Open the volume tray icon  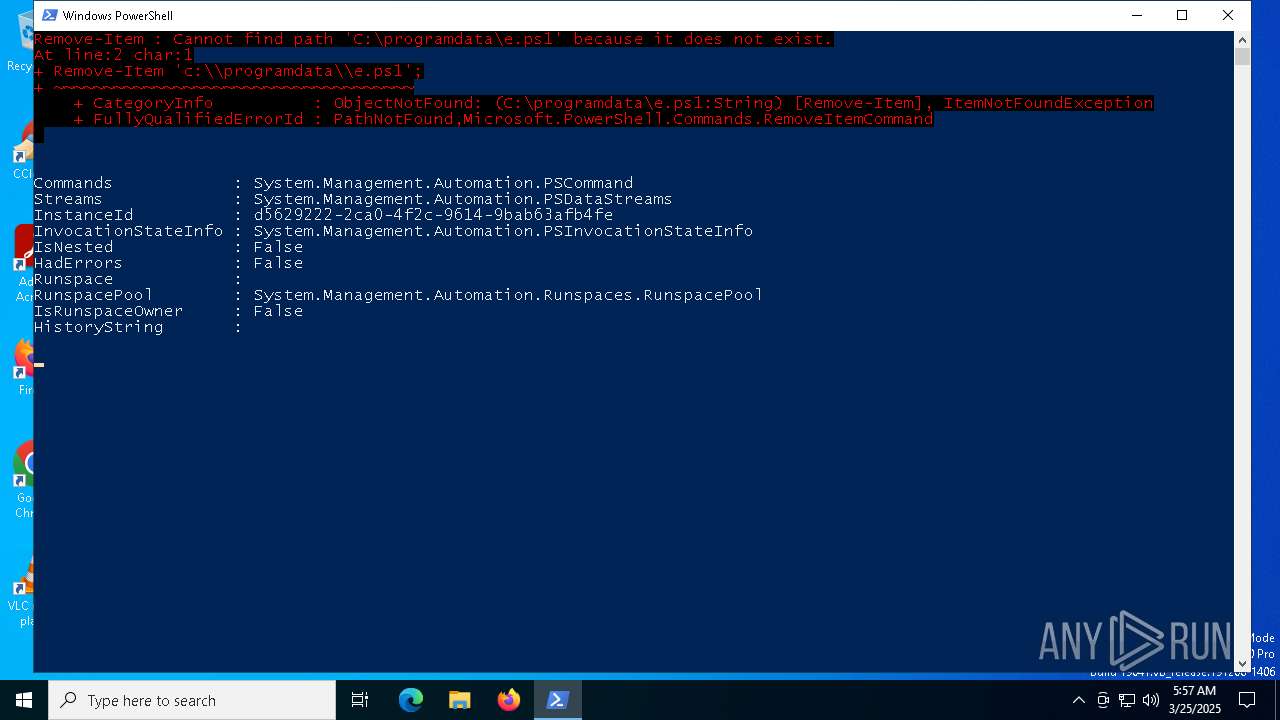coord(1151,700)
